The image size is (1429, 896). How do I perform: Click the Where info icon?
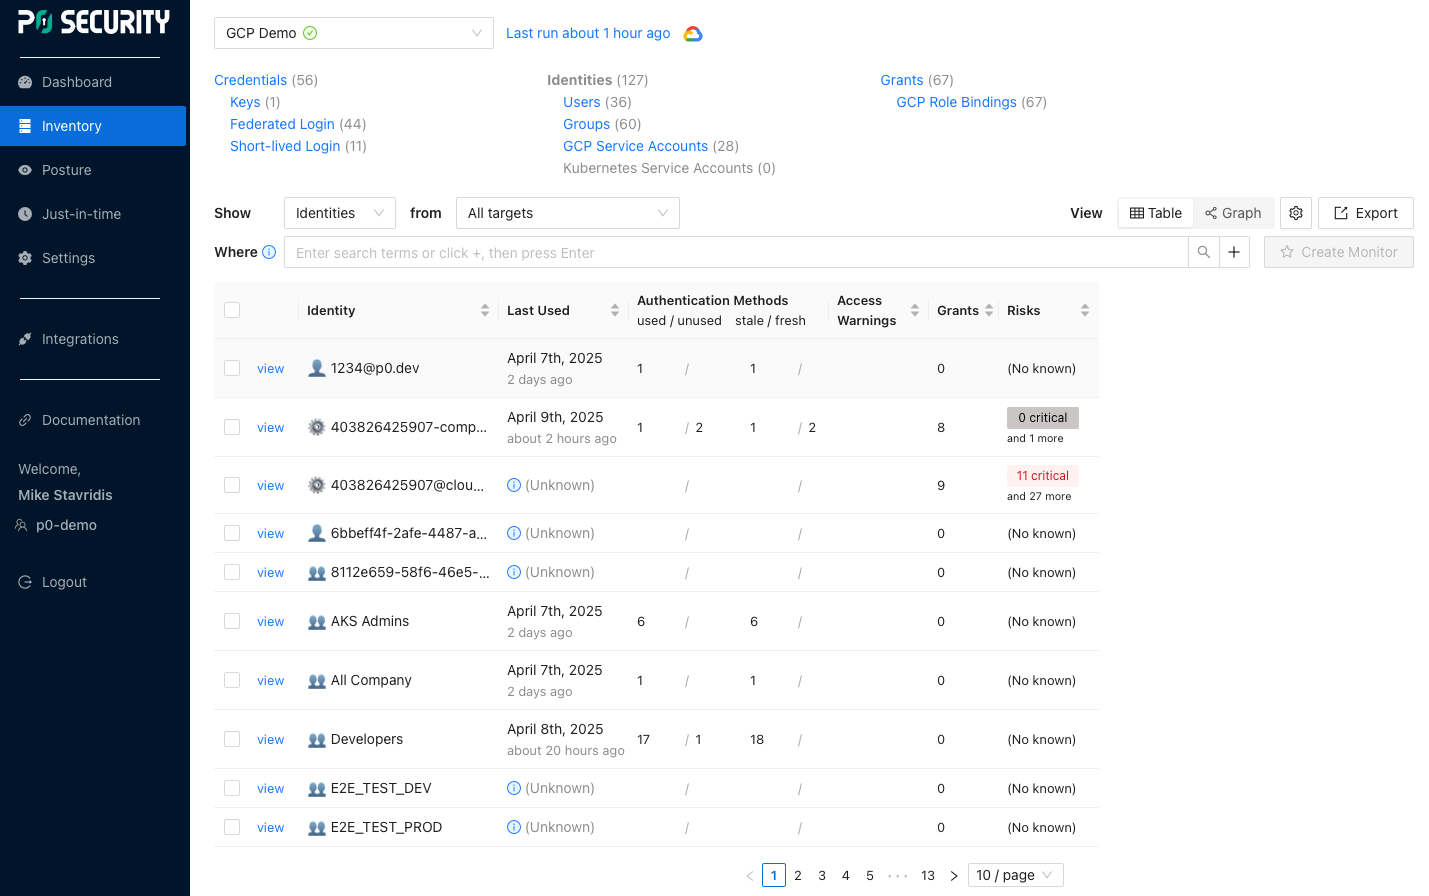(x=269, y=252)
